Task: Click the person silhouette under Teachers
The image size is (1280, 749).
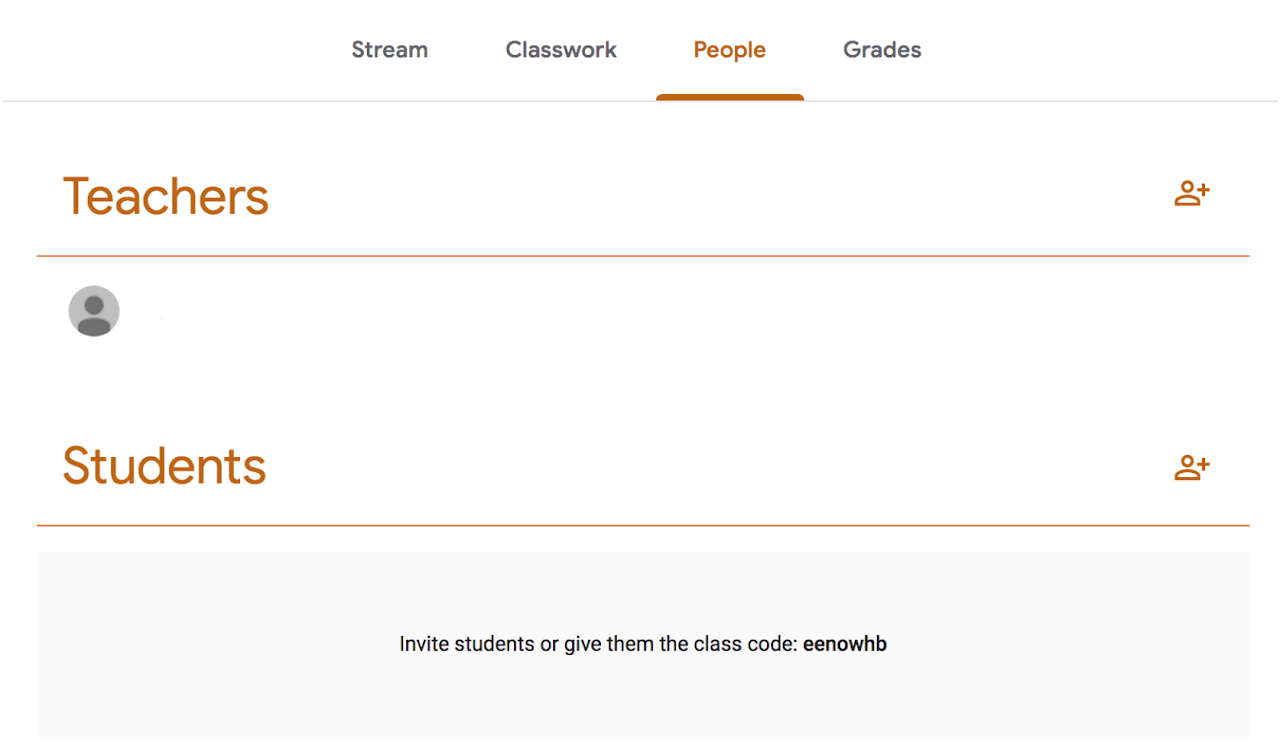Action: point(93,311)
